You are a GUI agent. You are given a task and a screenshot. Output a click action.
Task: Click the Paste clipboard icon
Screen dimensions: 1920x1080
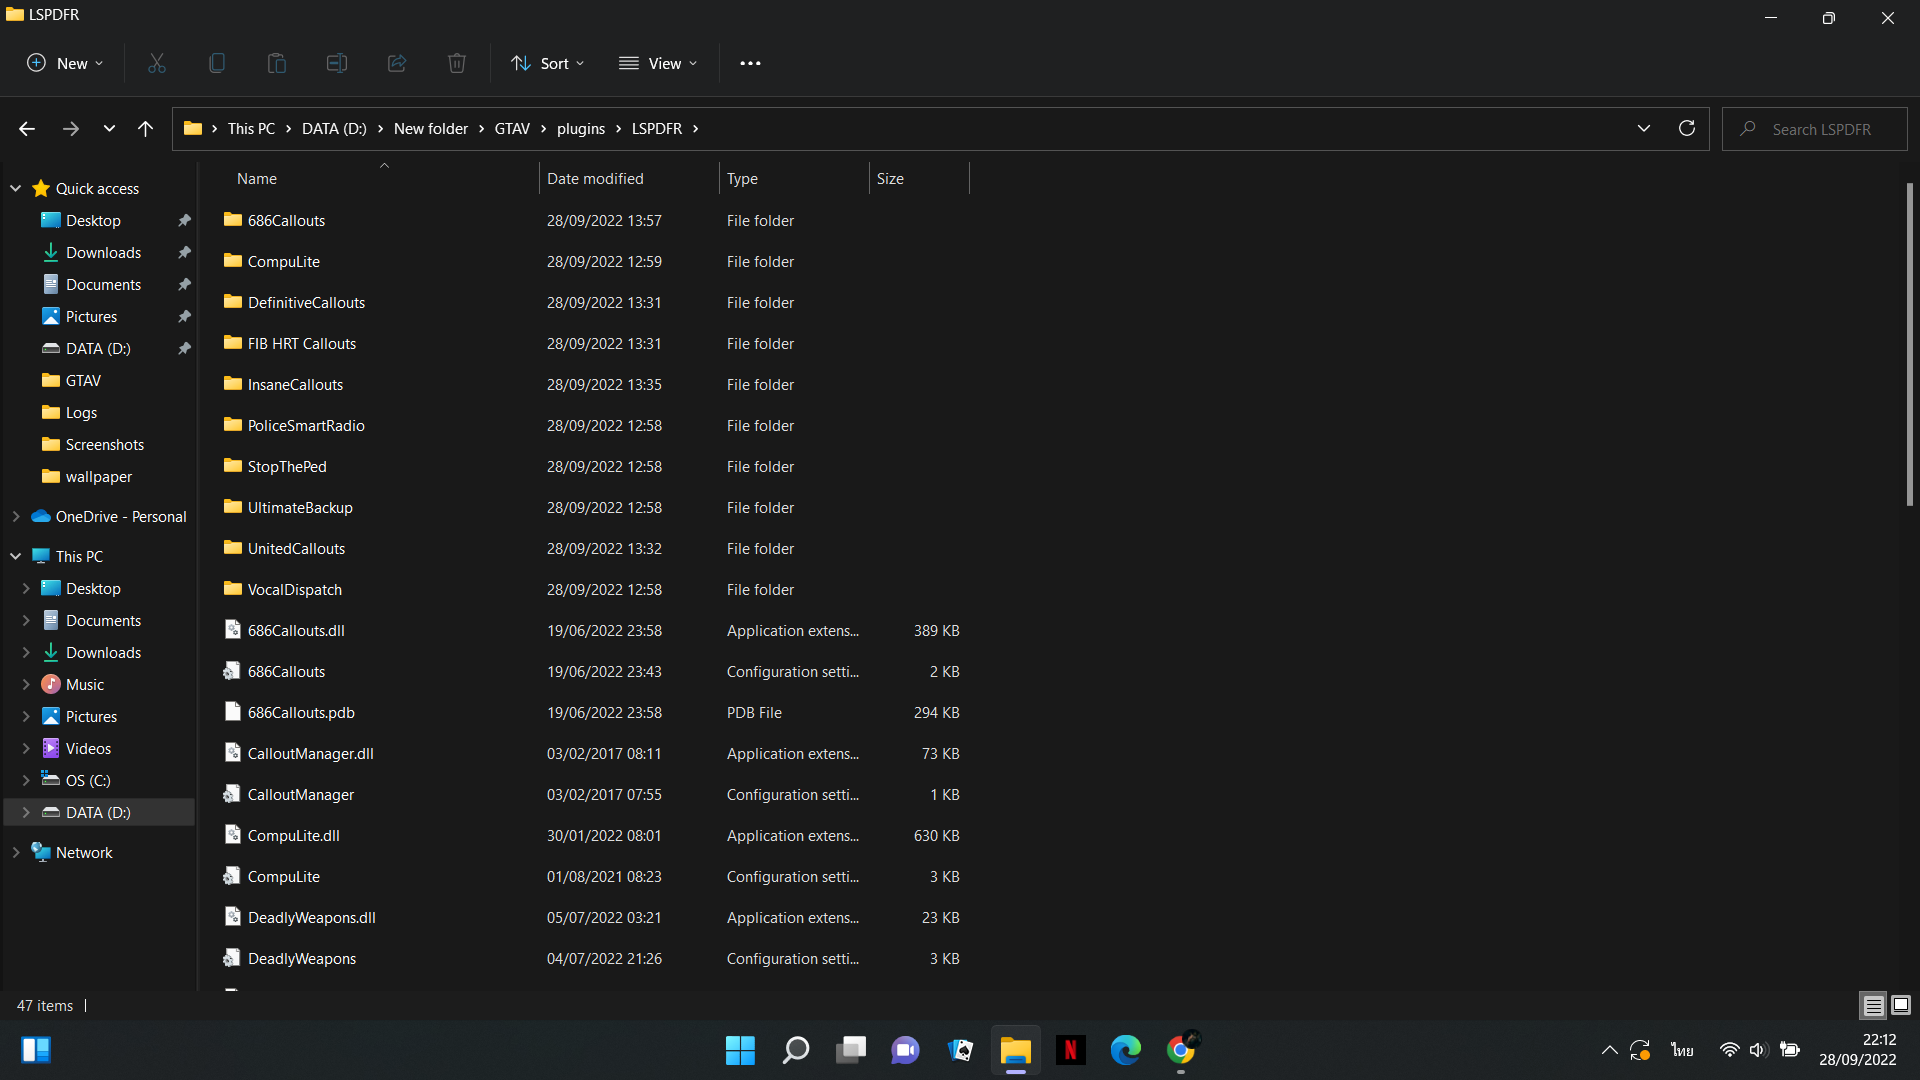click(x=277, y=63)
